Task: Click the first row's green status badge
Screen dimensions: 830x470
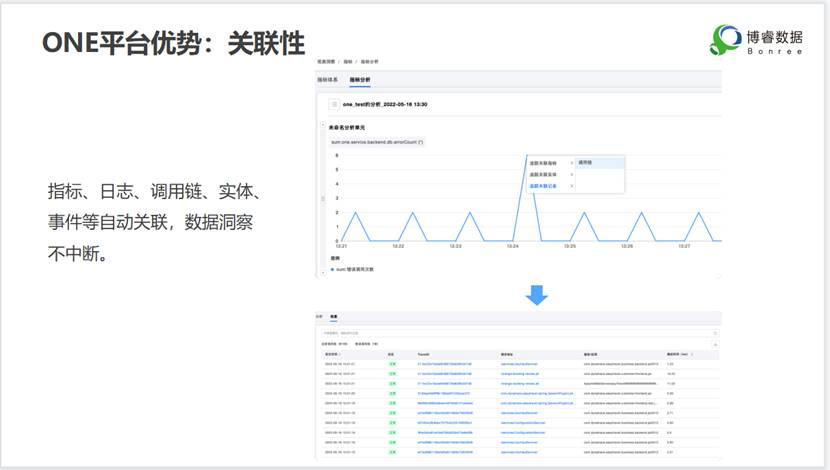Action: pos(392,363)
